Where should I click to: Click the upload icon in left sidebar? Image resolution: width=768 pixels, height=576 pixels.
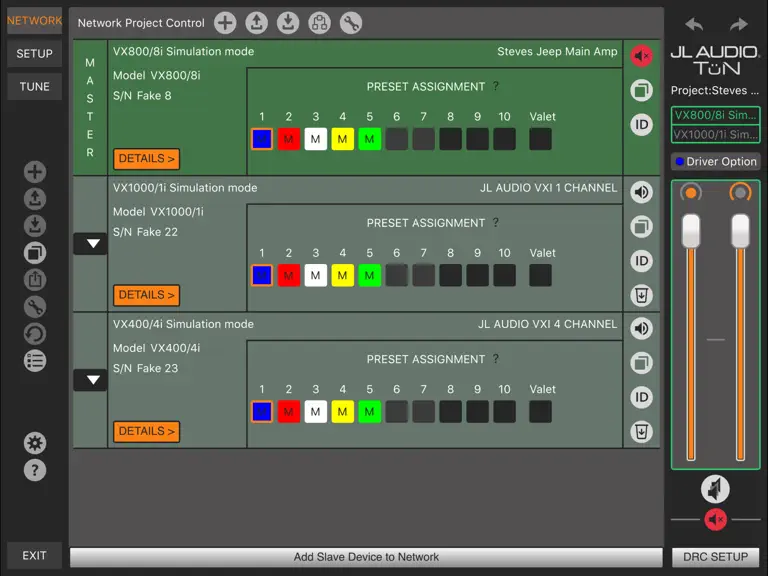pyautogui.click(x=35, y=199)
